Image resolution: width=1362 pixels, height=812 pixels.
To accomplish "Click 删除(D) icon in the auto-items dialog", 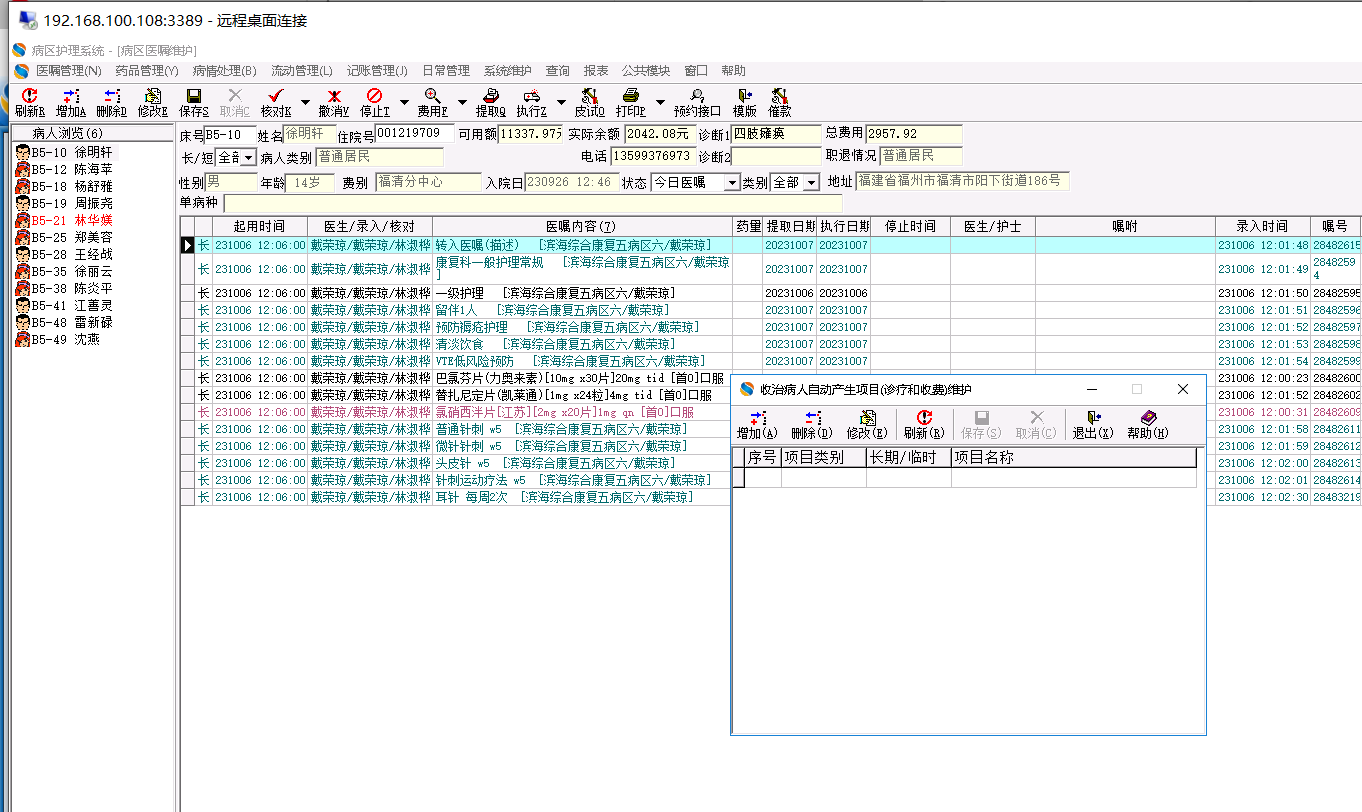I will pyautogui.click(x=811, y=417).
